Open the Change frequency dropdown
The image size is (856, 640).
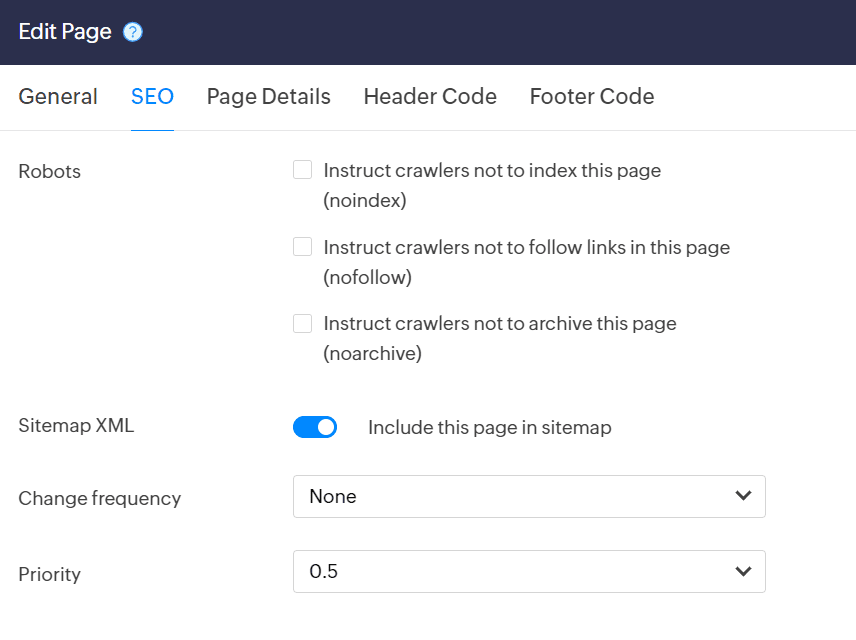(x=528, y=496)
